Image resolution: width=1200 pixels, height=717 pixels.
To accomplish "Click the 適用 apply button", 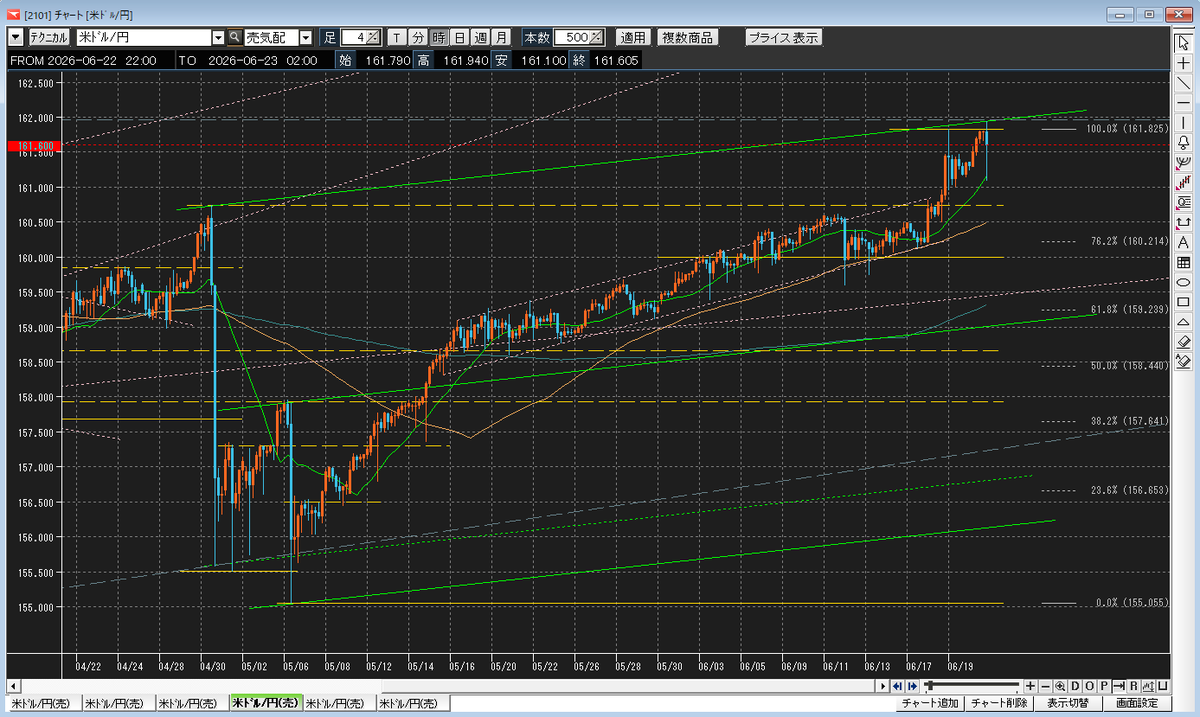I will [x=632, y=37].
